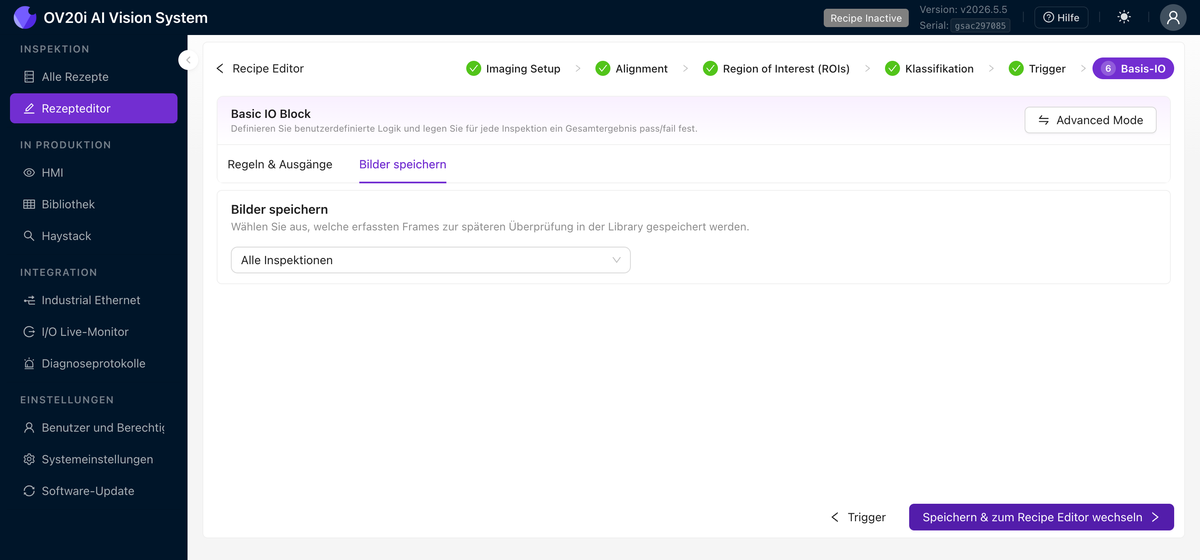
Task: Jump to the Alignment step
Action: tap(631, 69)
